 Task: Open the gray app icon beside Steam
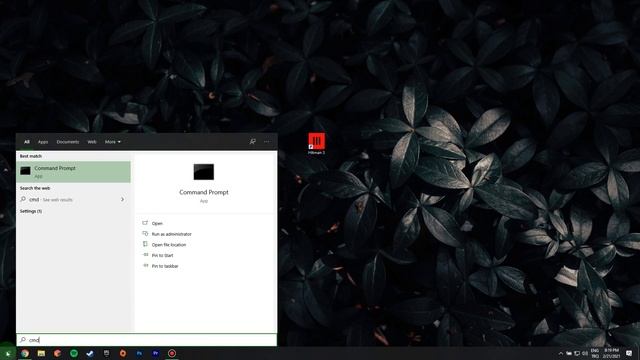coord(107,353)
